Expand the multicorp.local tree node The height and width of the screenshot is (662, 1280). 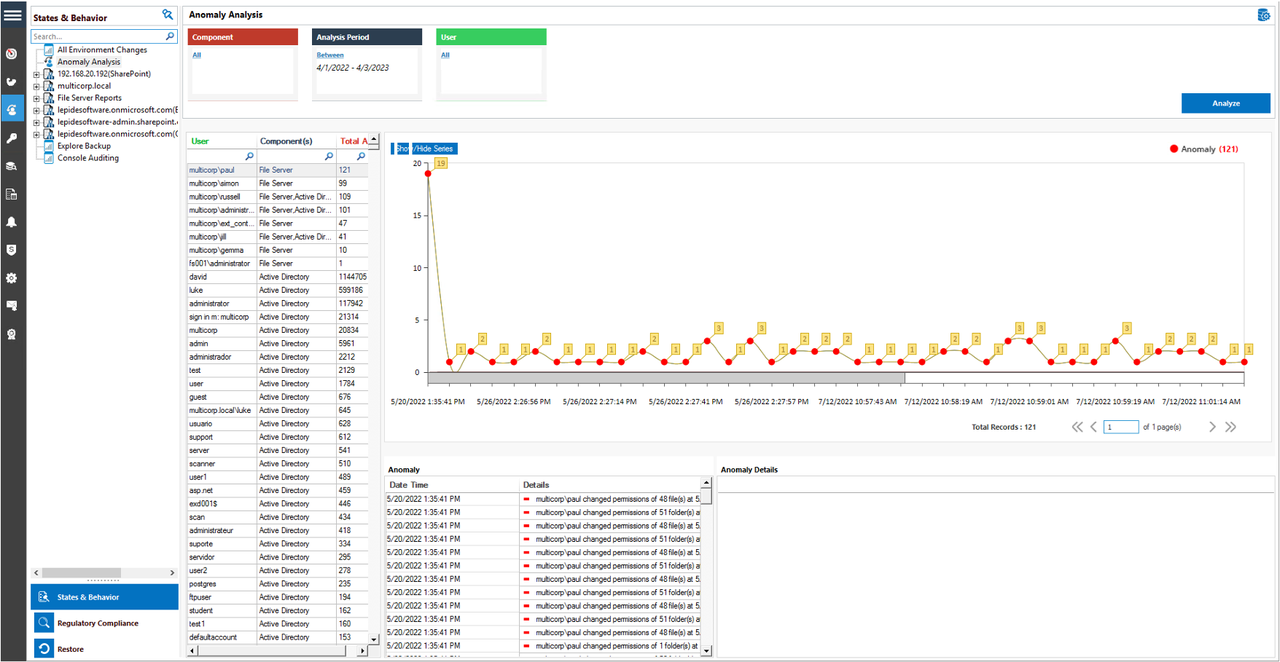(x=37, y=86)
